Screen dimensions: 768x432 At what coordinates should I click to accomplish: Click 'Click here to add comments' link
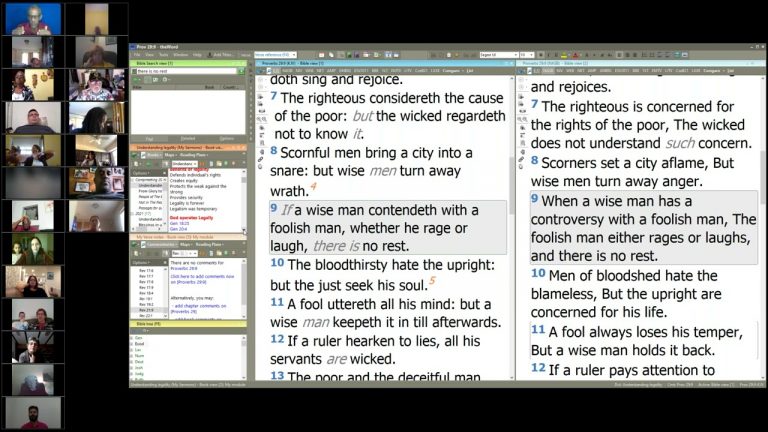click(x=202, y=275)
